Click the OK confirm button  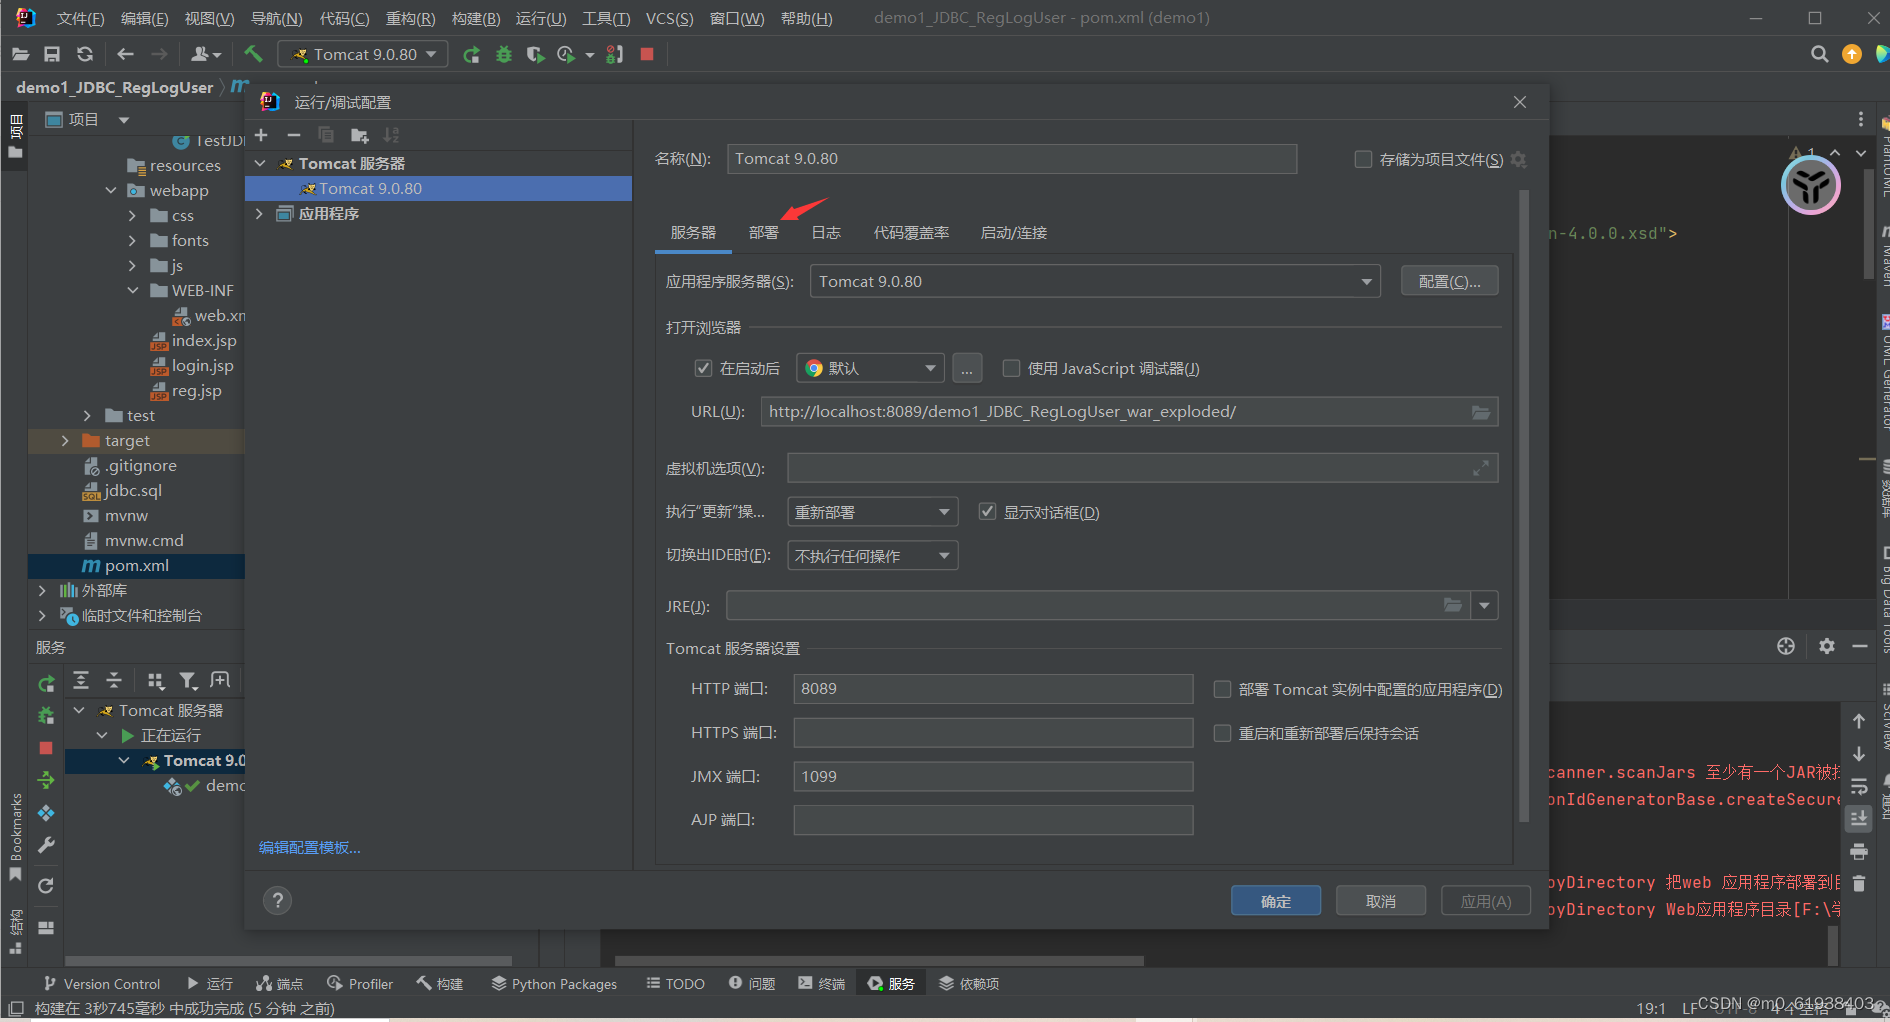coord(1276,900)
